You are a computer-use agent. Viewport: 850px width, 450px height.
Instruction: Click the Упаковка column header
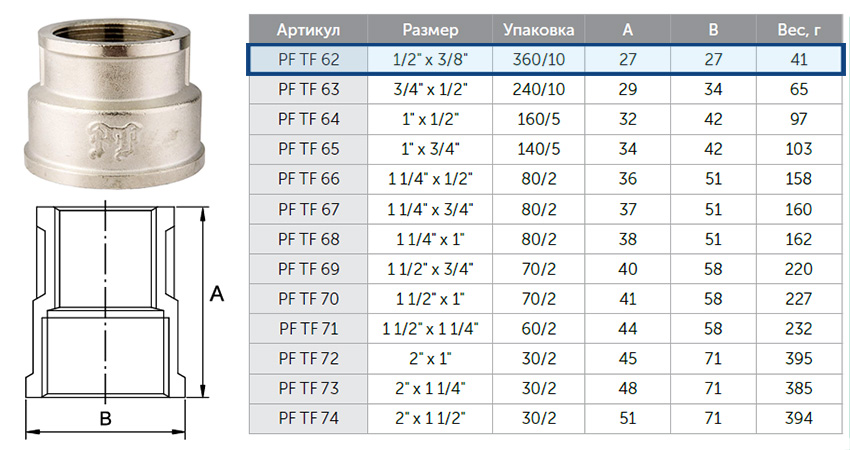538,30
